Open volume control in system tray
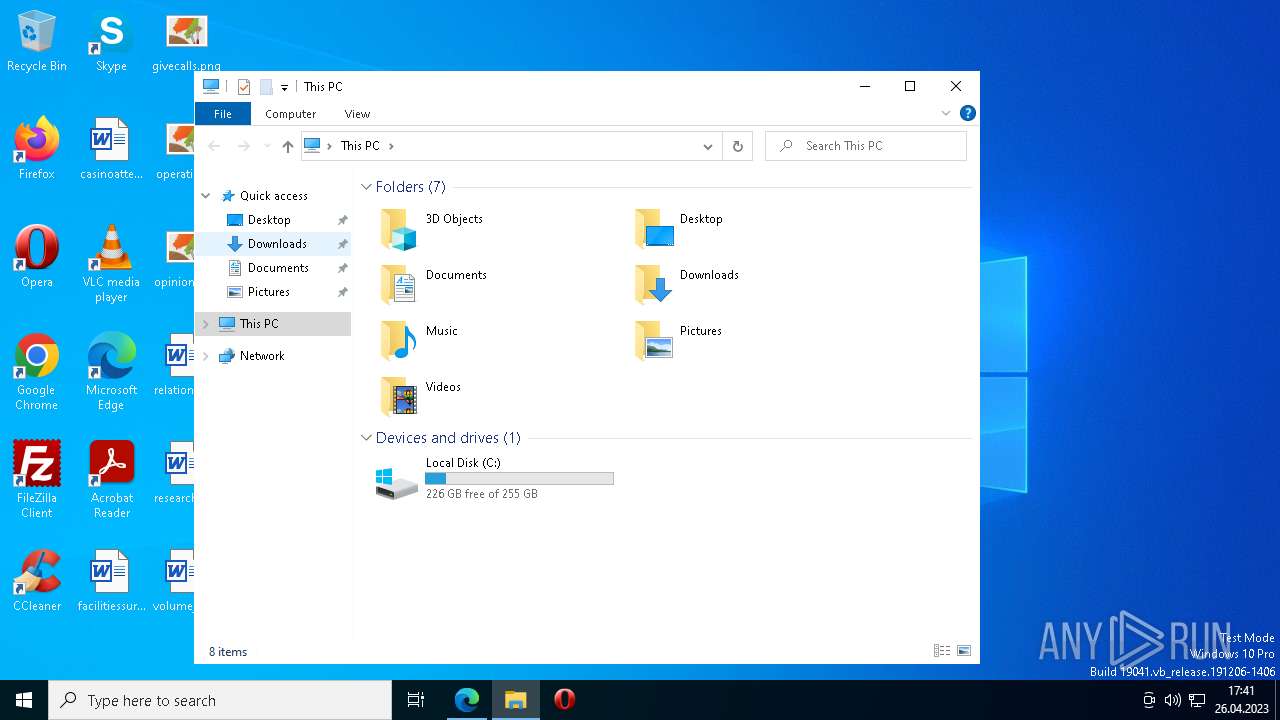The height and width of the screenshot is (720, 1280). pyautogui.click(x=1173, y=700)
